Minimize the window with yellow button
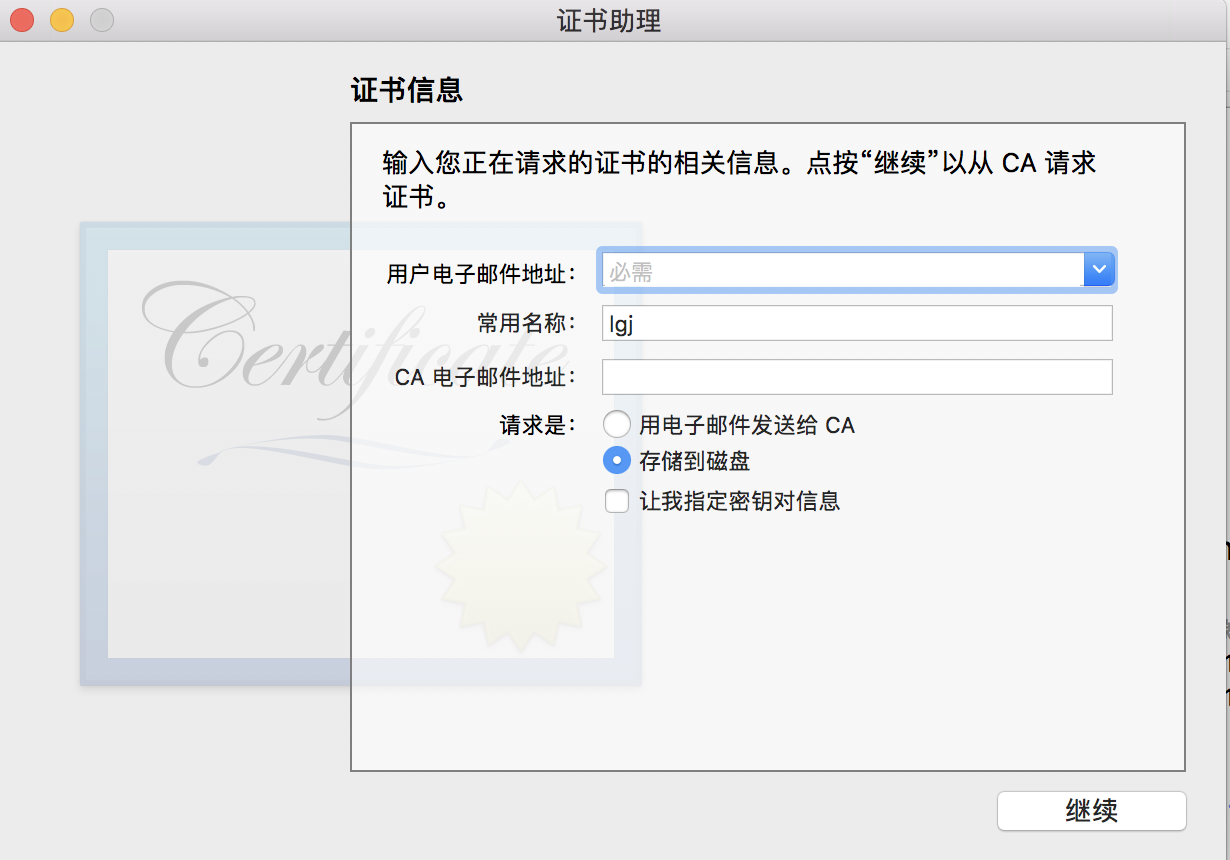The height and width of the screenshot is (860, 1230). [x=61, y=19]
